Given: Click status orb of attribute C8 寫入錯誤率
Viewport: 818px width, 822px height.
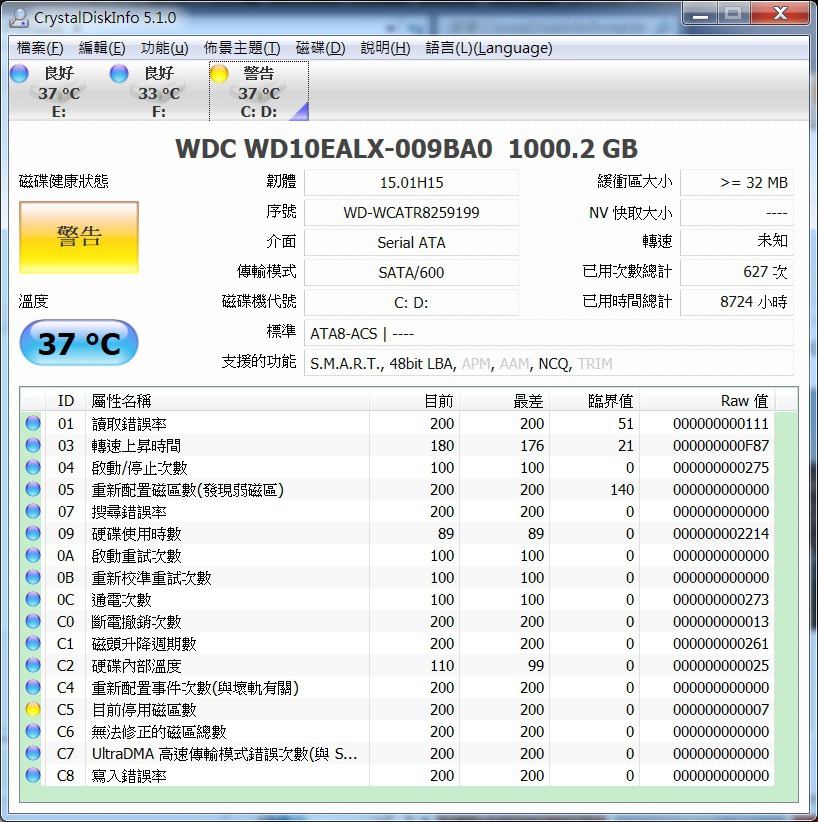Looking at the screenshot, I should [33, 775].
